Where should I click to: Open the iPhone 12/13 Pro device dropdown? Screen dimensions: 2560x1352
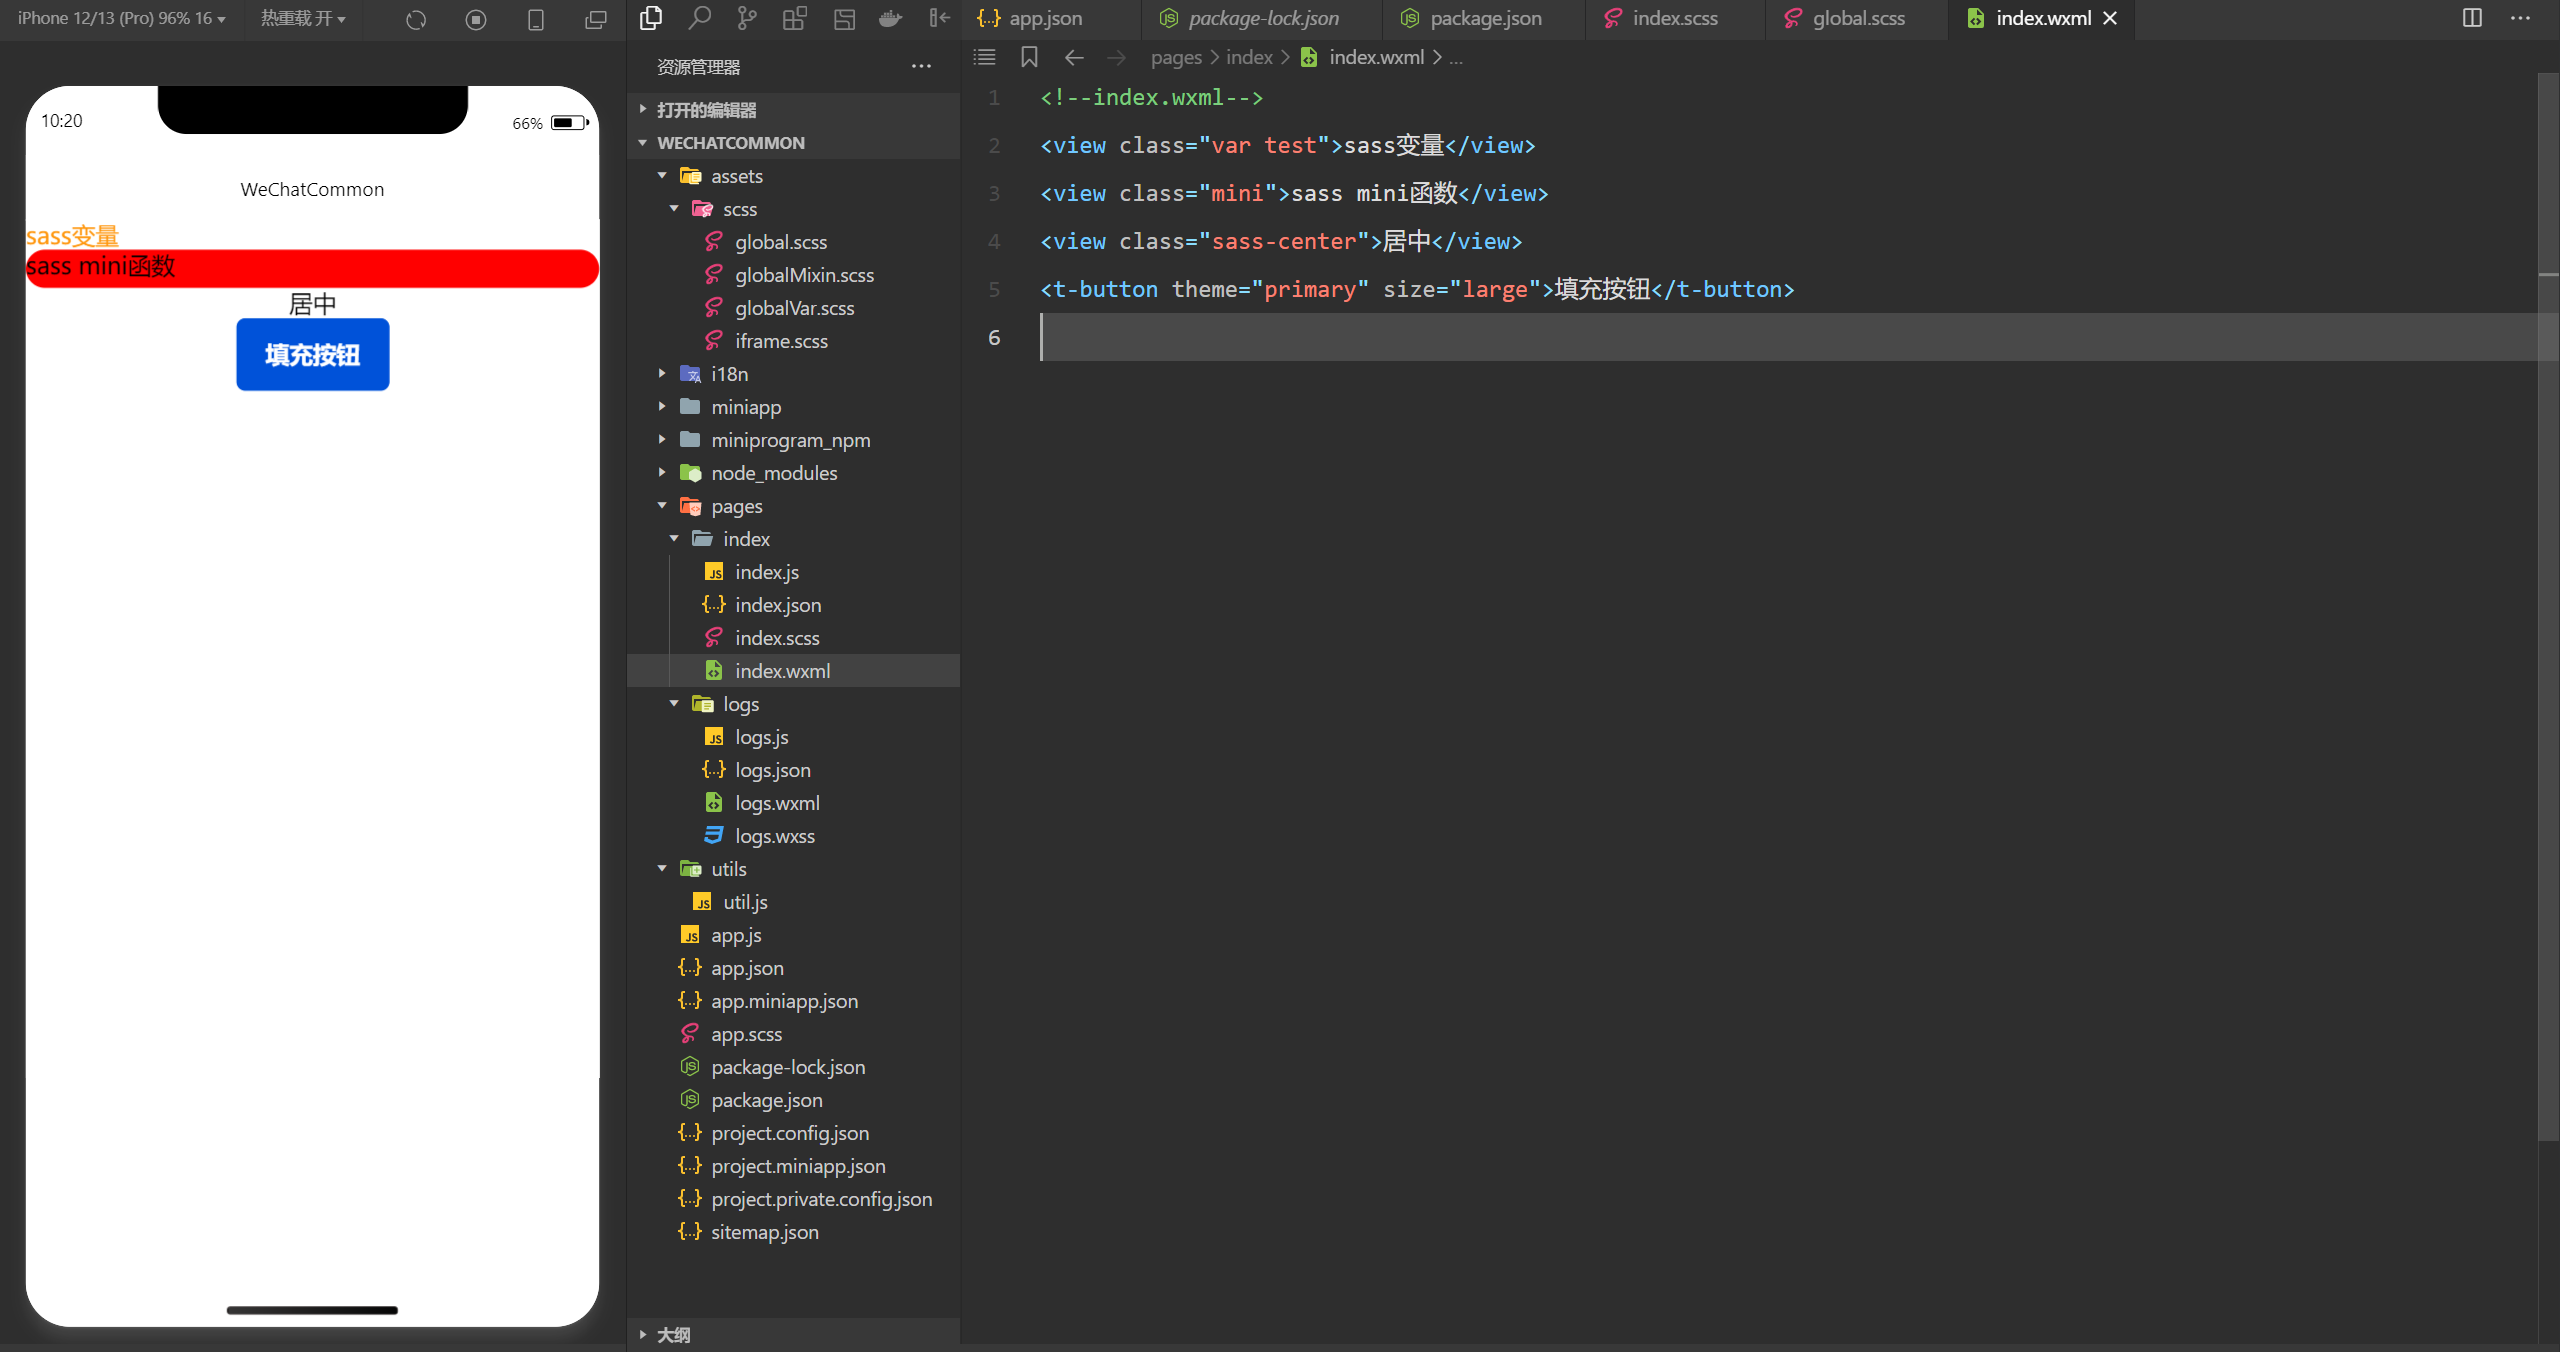coord(121,18)
